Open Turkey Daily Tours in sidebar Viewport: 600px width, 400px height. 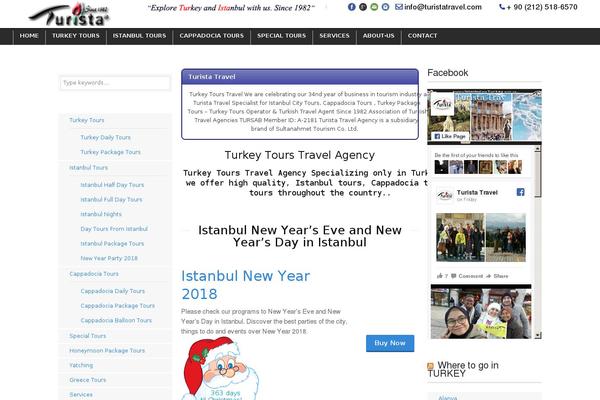[x=105, y=137]
